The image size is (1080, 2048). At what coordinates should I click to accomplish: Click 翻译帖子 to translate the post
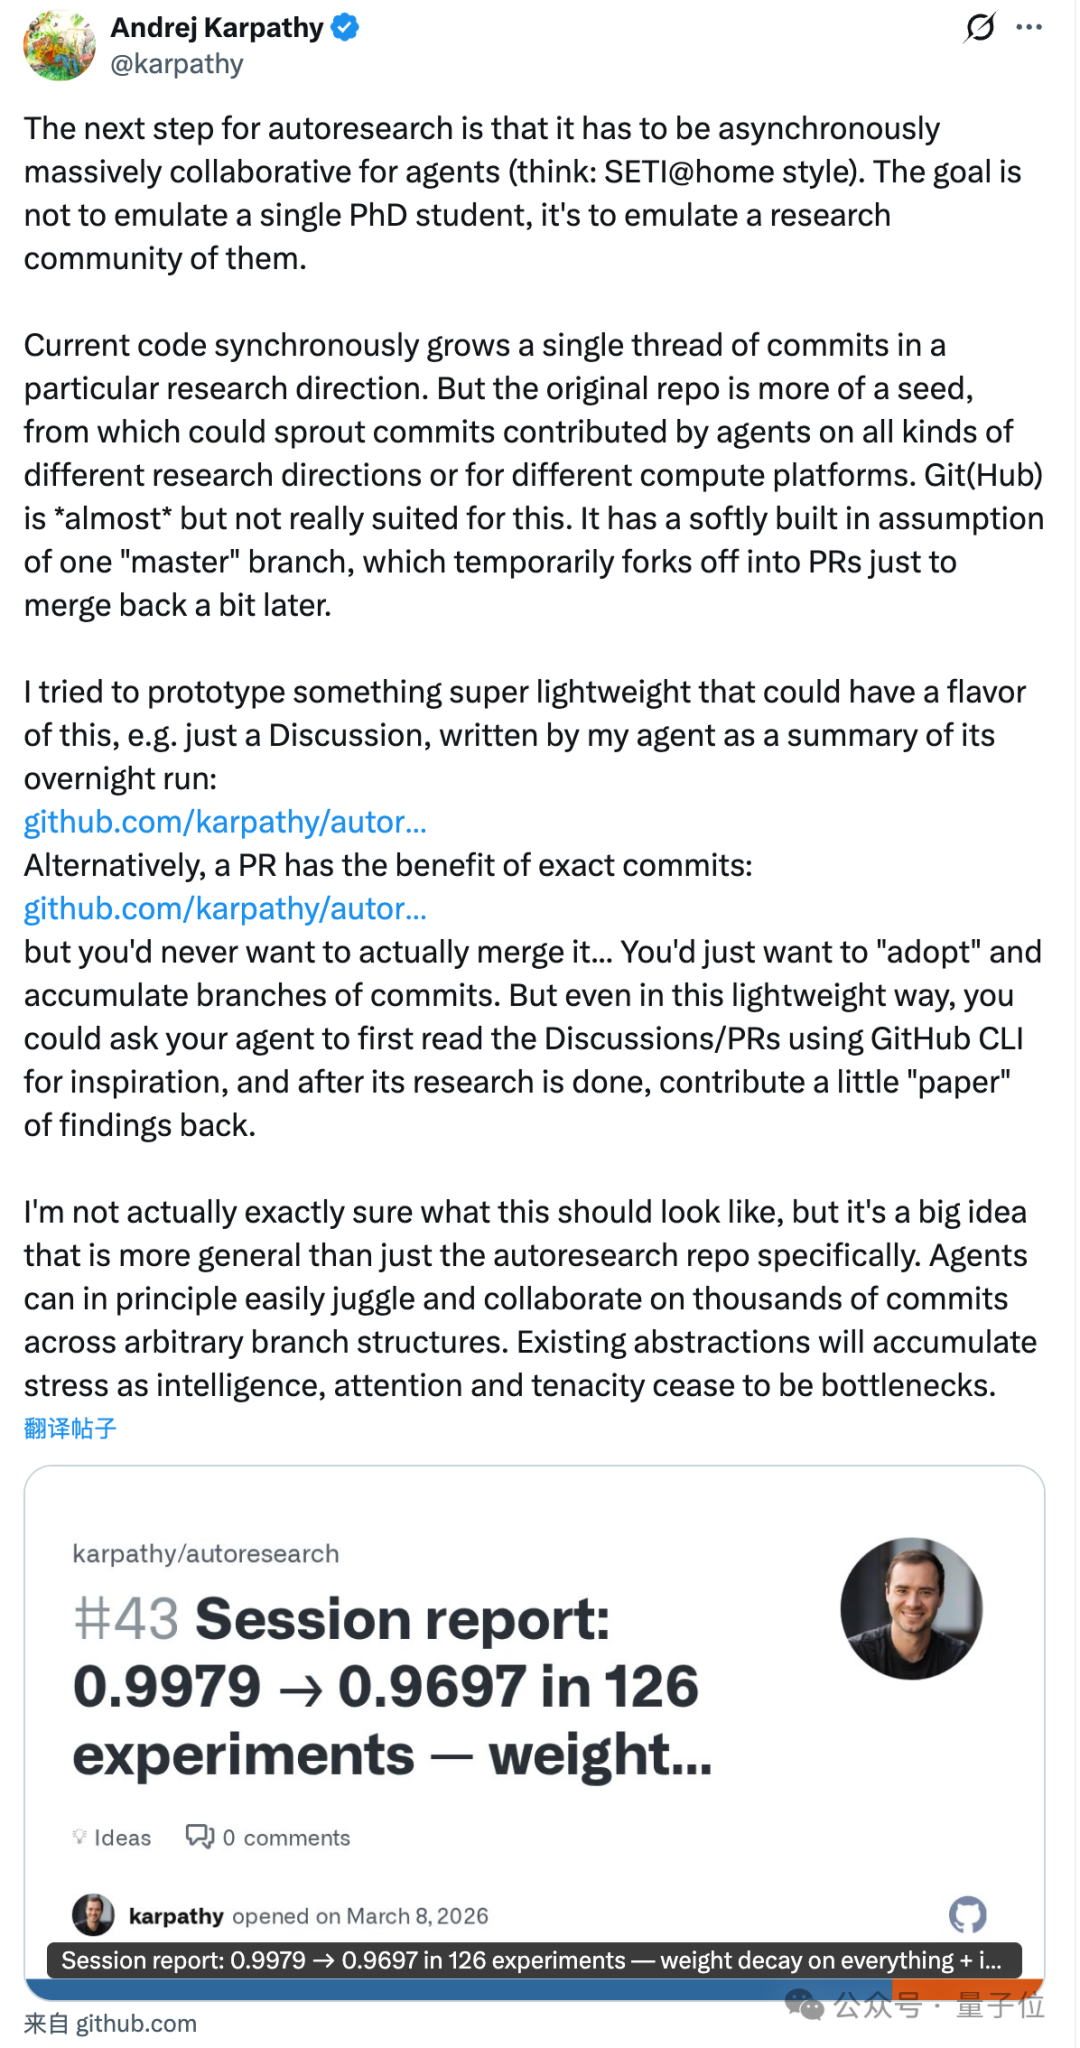(70, 1428)
